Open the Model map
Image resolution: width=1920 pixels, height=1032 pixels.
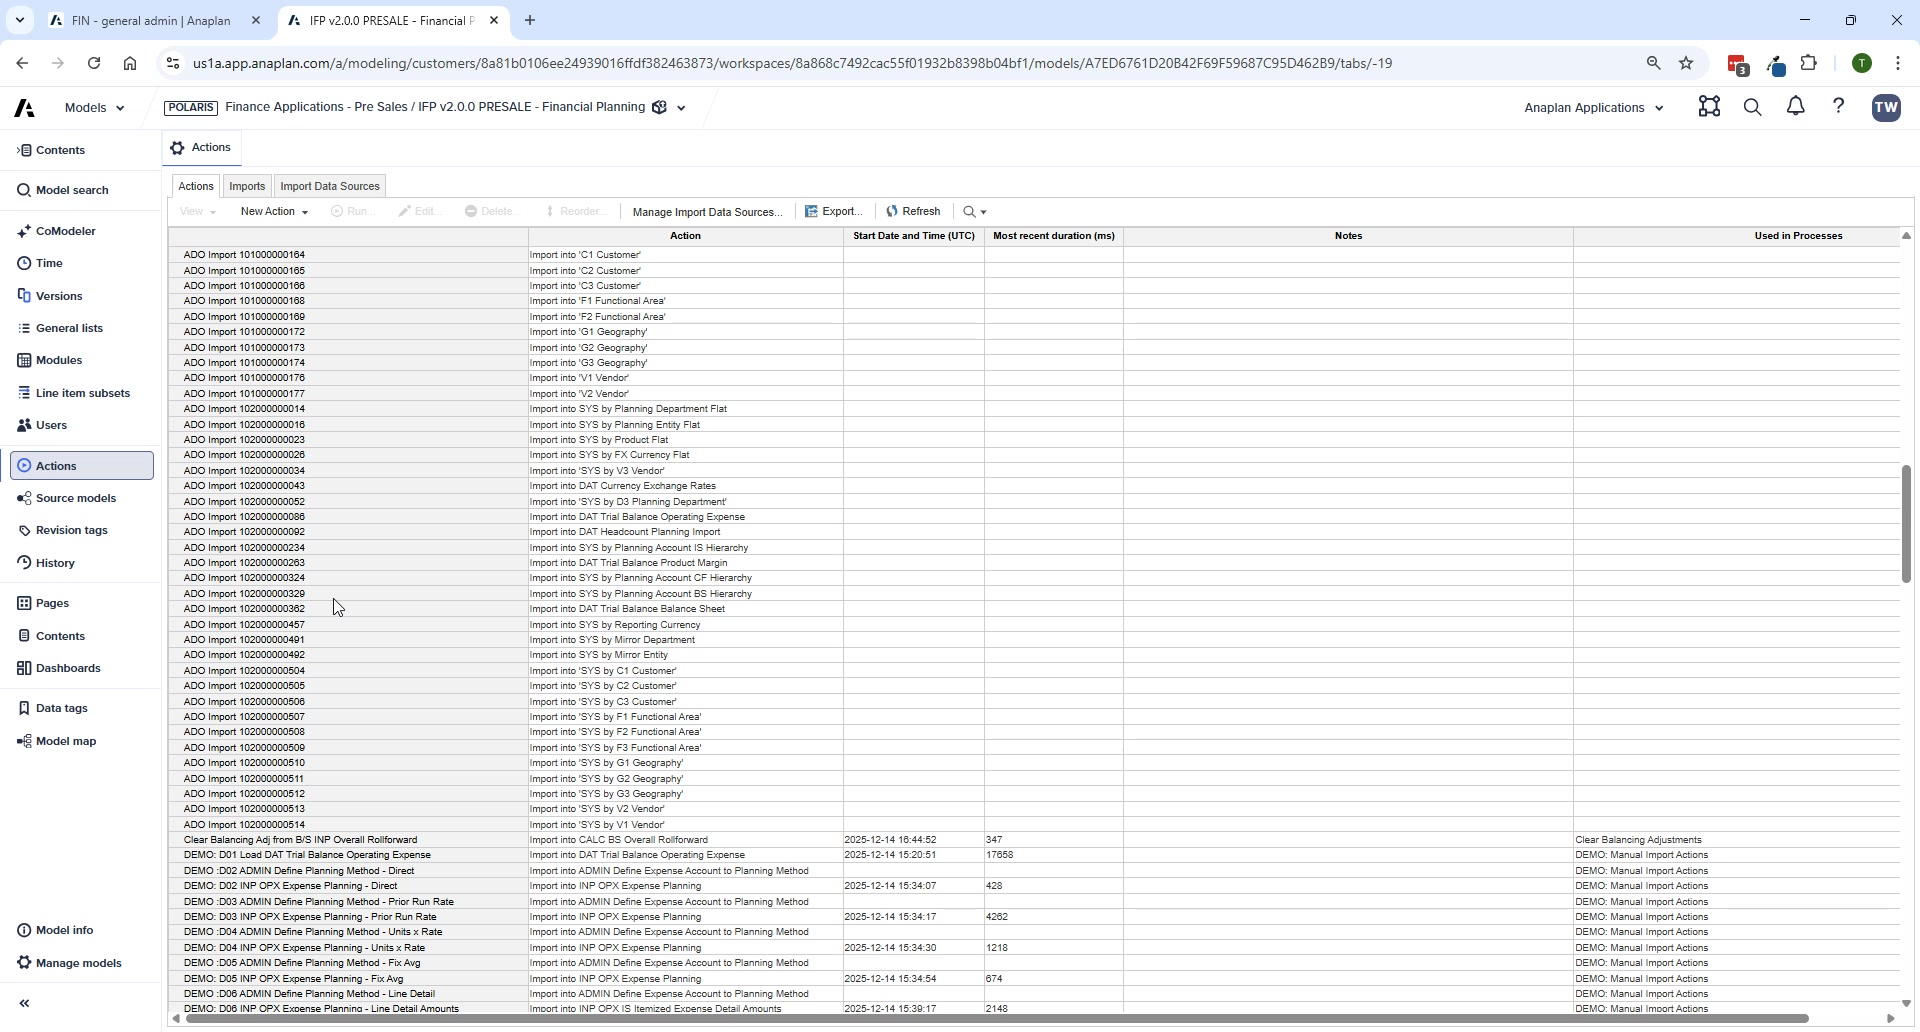65,740
